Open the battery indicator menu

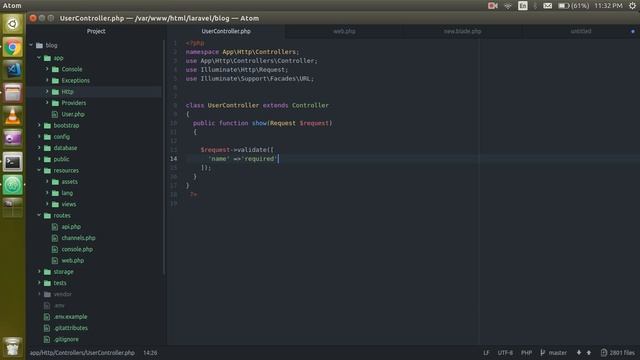[x=573, y=6]
